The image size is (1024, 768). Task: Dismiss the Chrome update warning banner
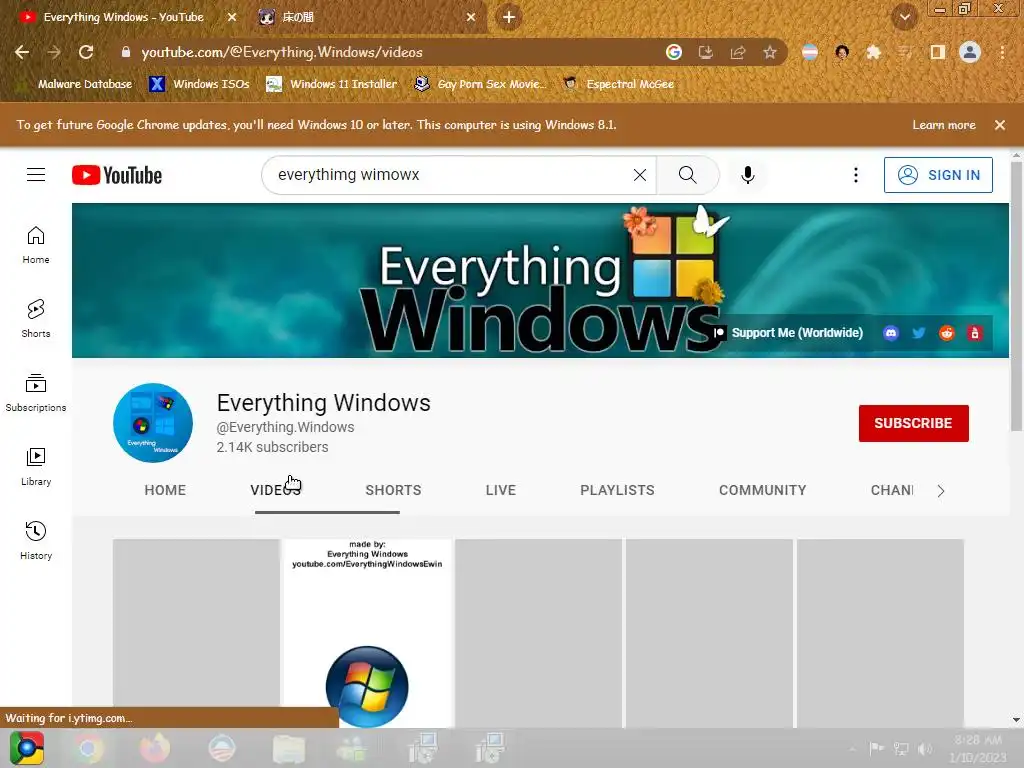(x=1000, y=125)
